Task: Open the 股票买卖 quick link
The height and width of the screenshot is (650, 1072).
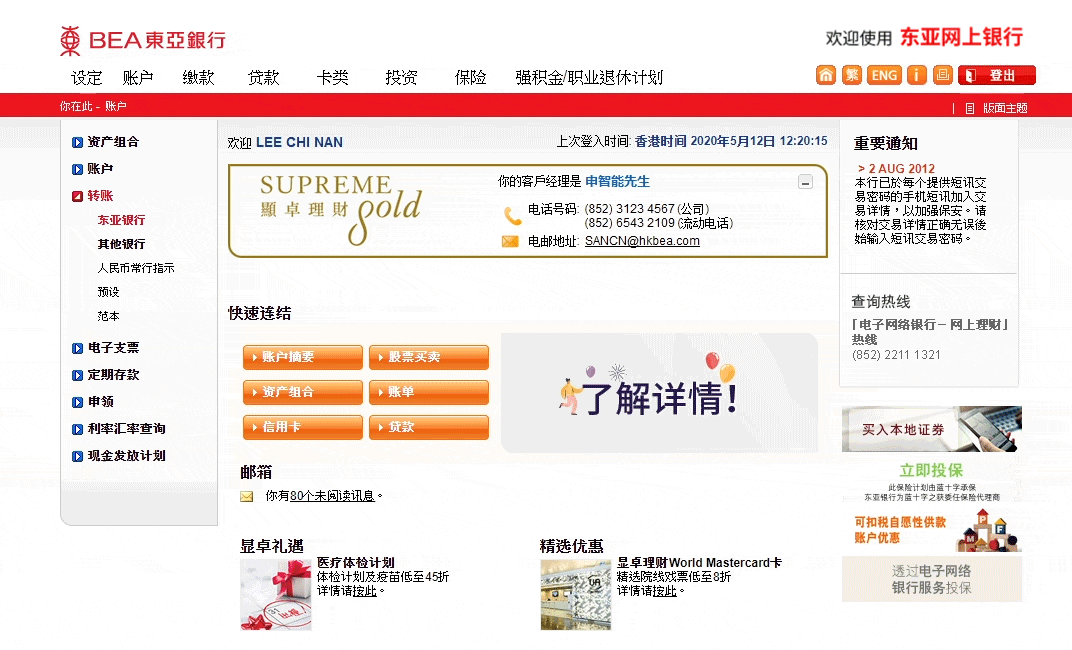Action: pos(429,357)
